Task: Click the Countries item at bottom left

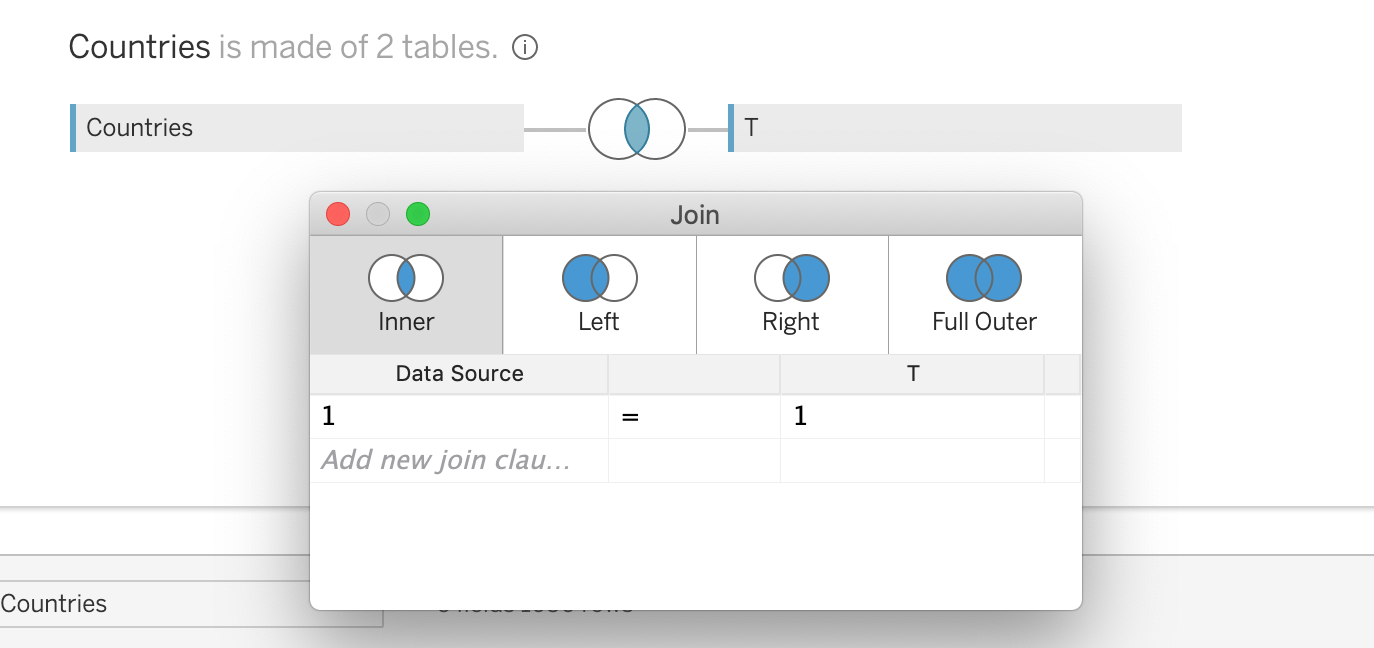Action: click(54, 604)
